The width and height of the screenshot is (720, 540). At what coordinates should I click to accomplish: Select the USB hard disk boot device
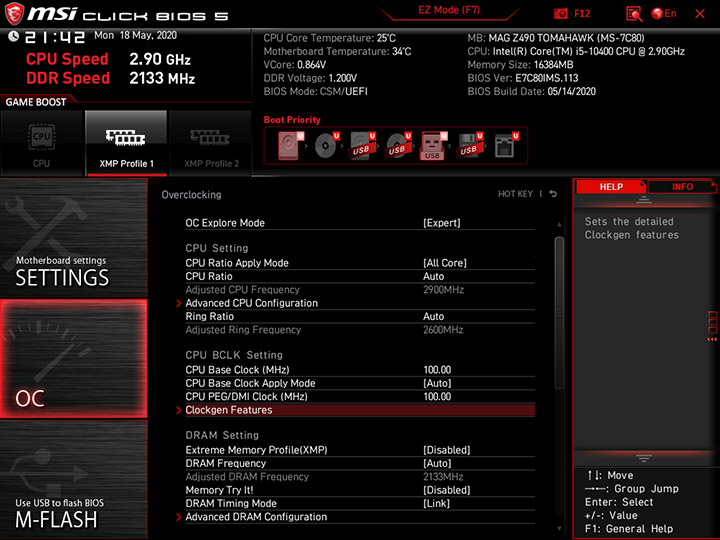pyautogui.click(x=363, y=146)
